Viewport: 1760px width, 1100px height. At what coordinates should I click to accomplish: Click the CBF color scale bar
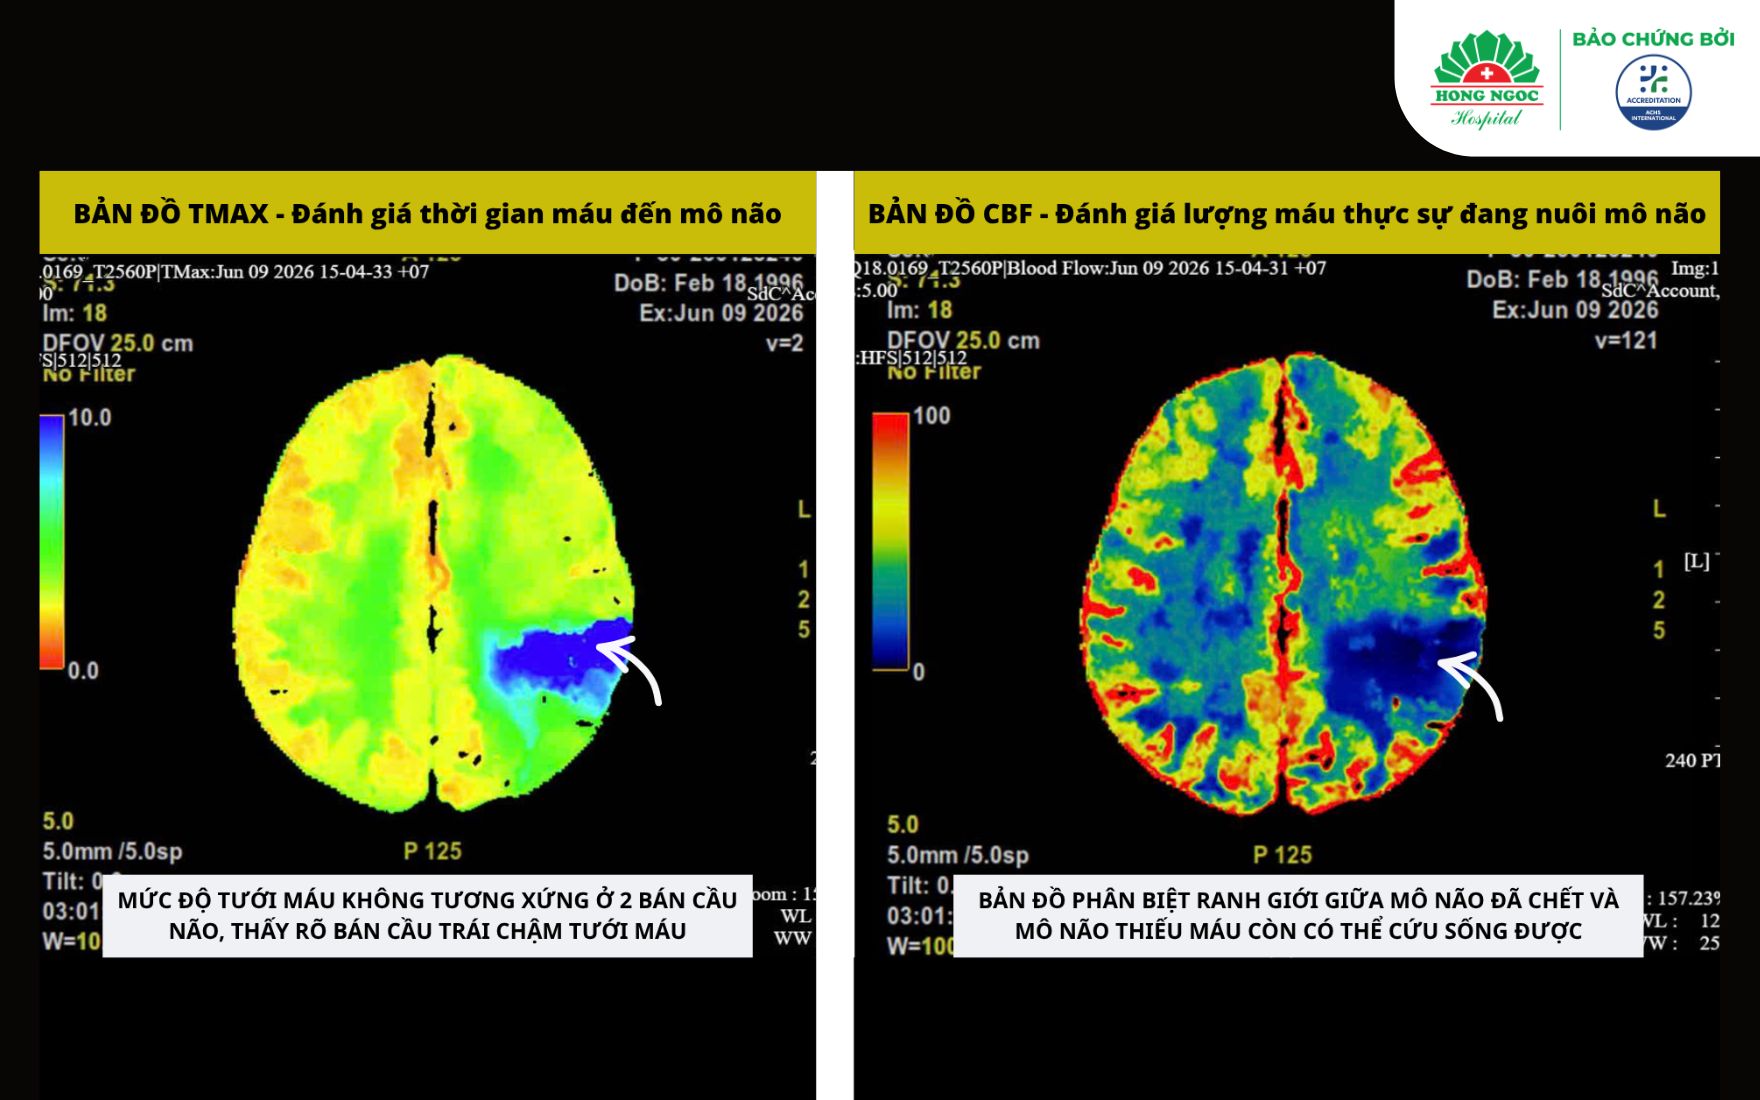[x=890, y=541]
